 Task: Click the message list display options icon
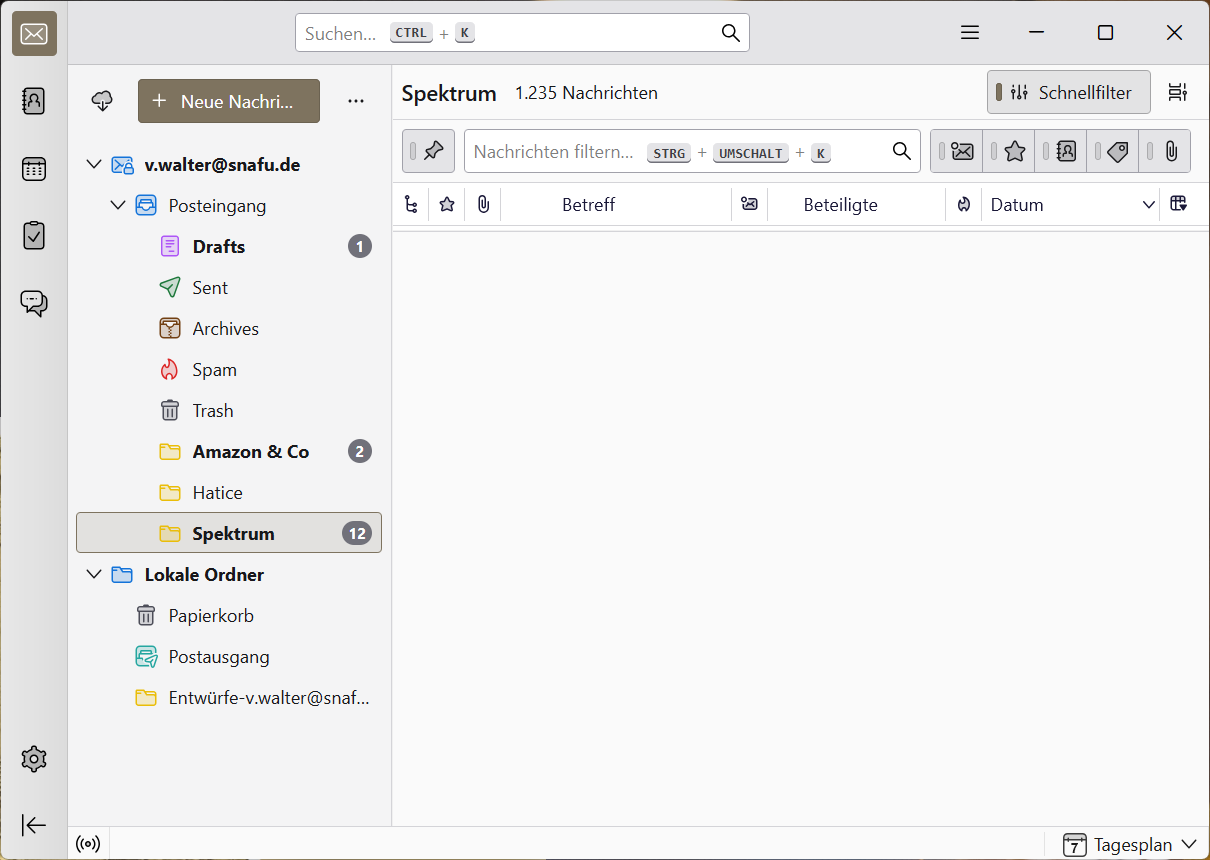1178,93
